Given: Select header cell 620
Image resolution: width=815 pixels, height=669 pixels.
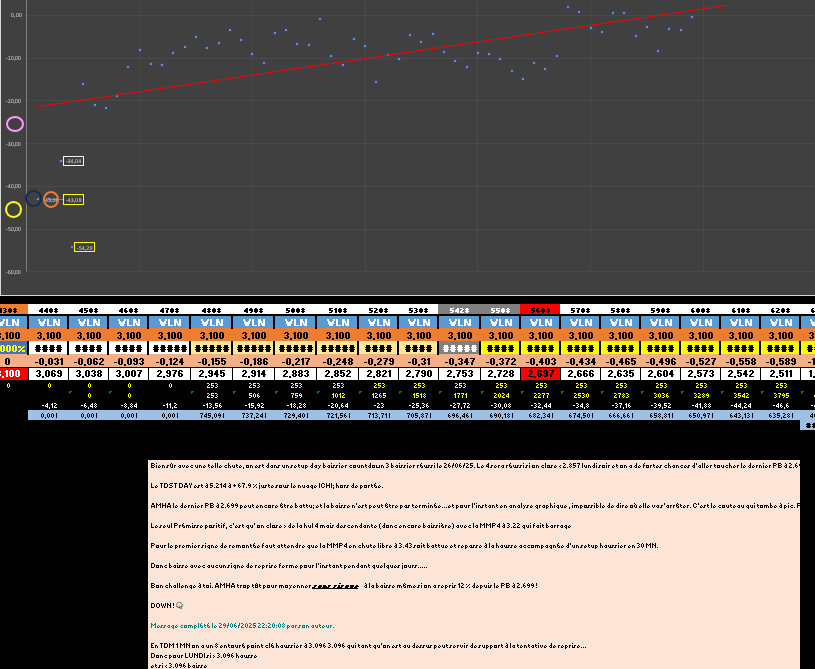Looking at the screenshot, I should (780, 310).
